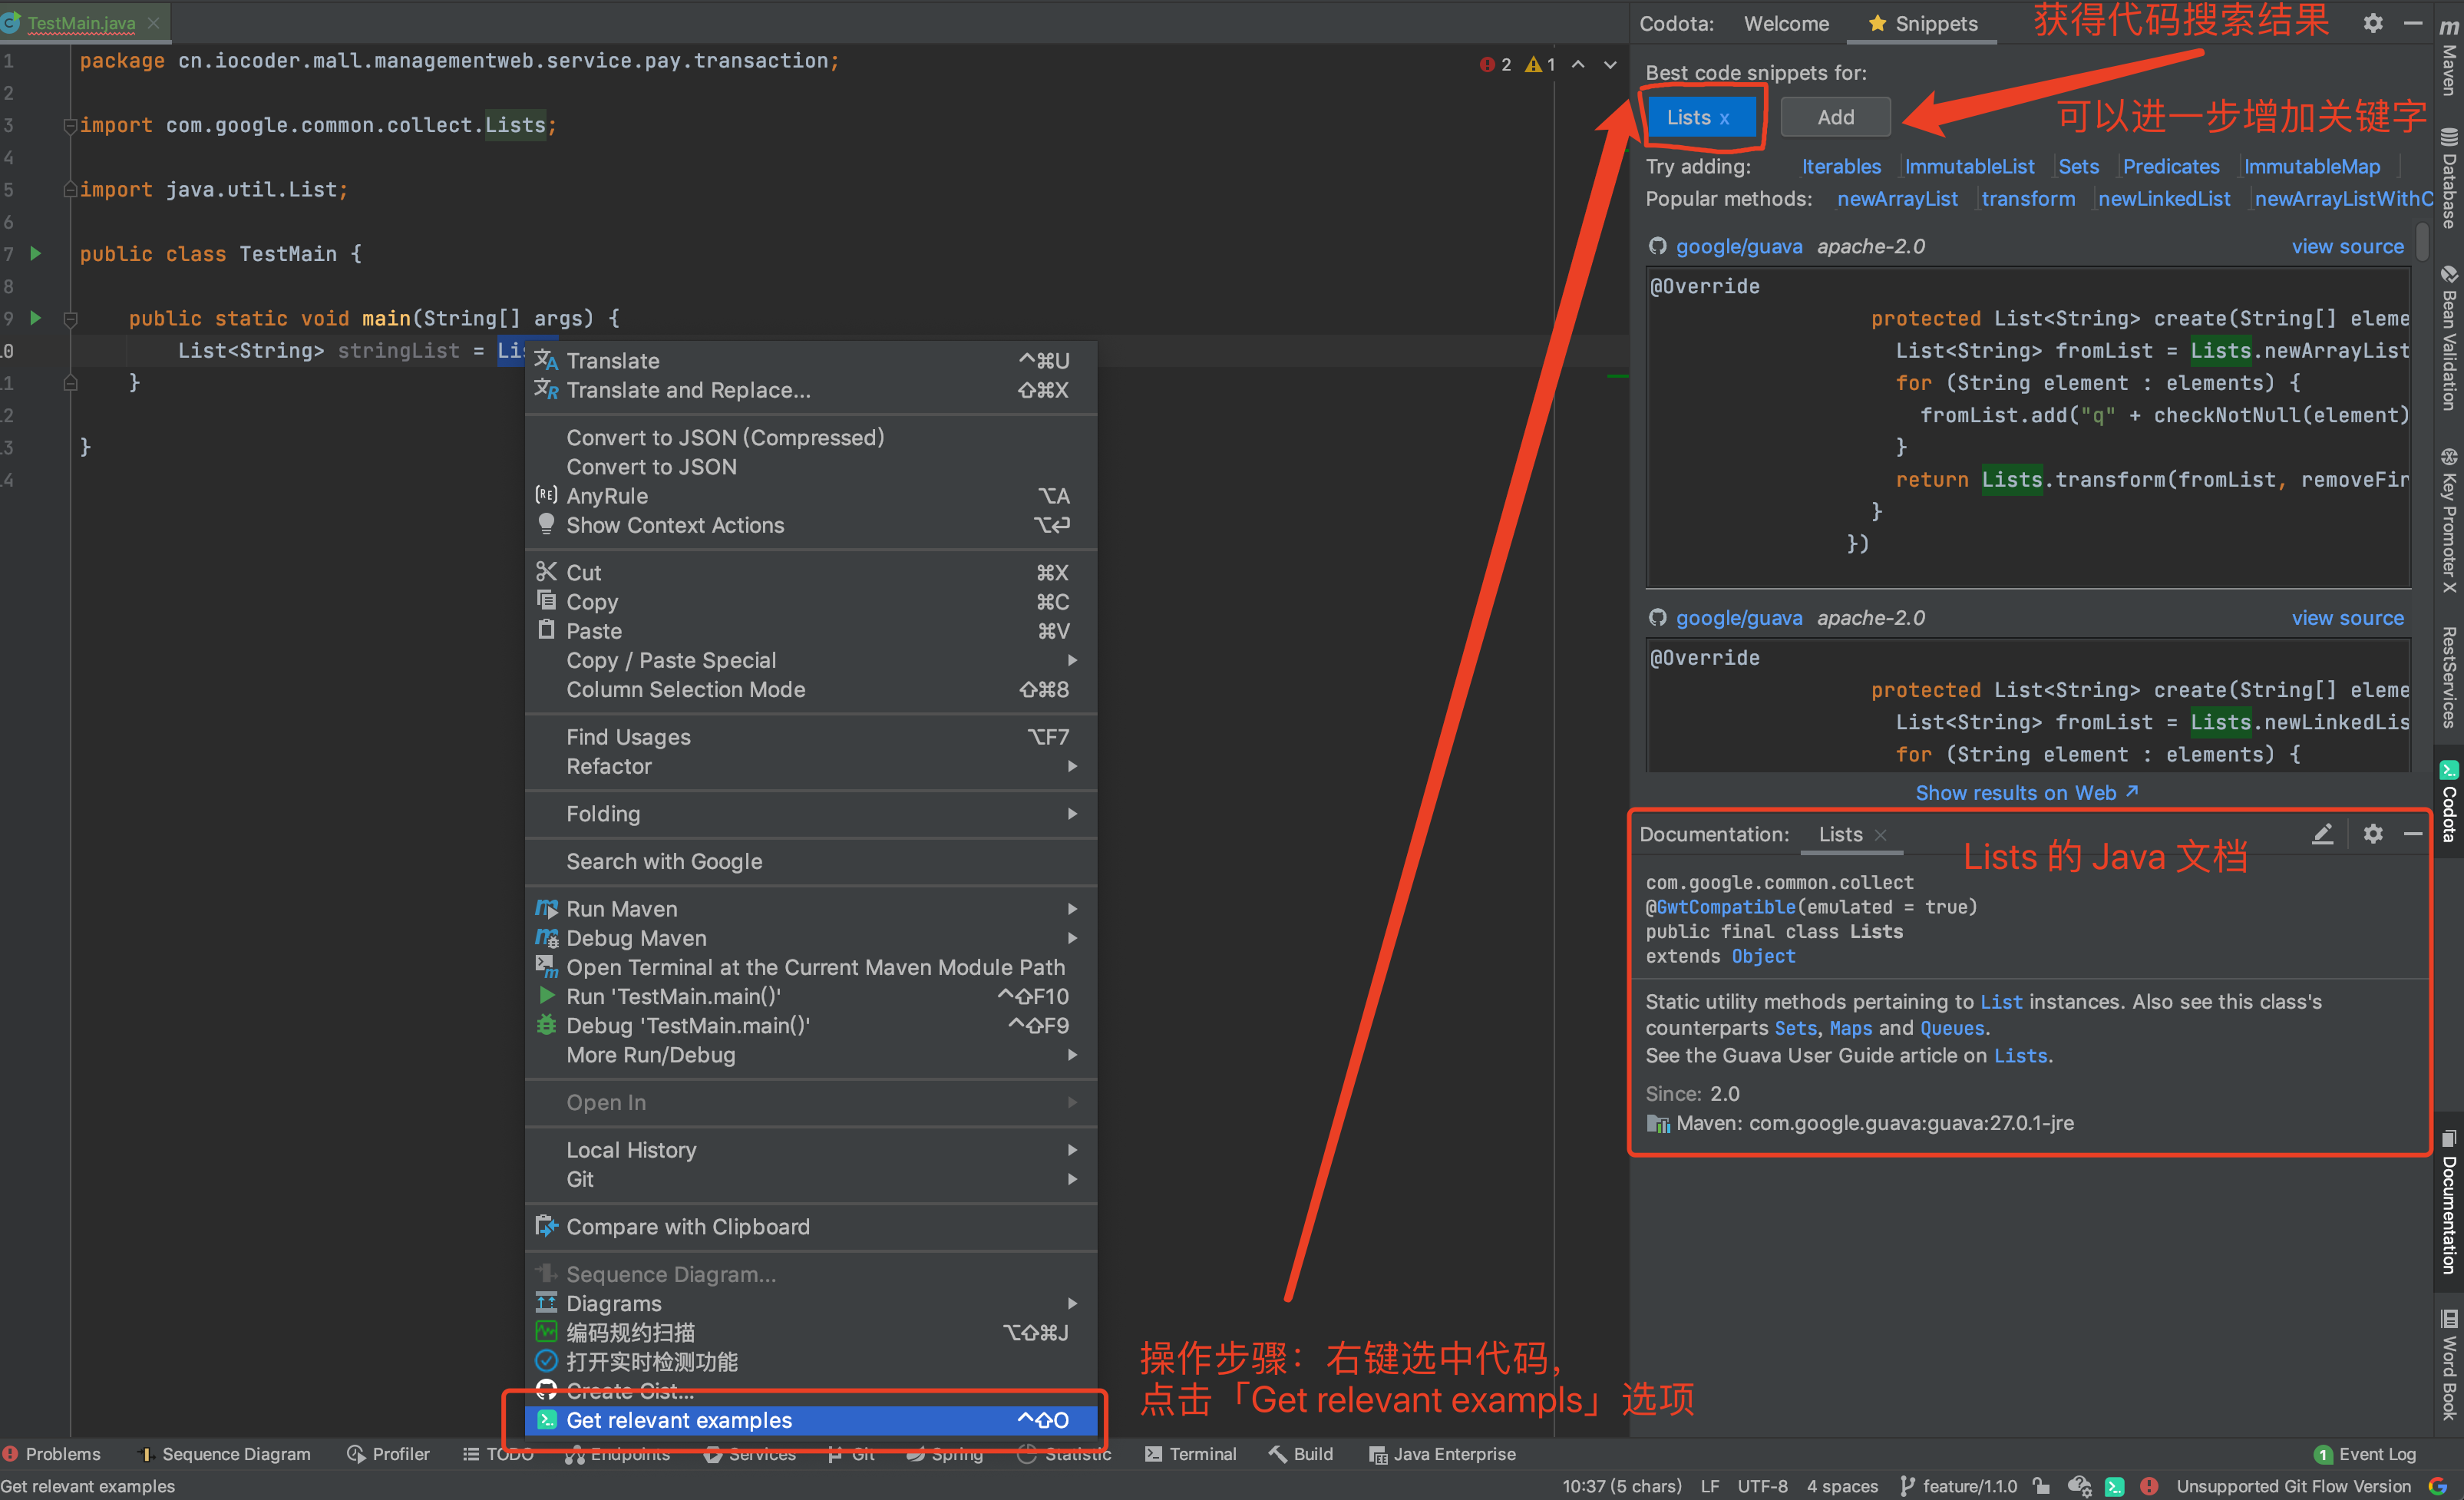This screenshot has height=1500, width=2464.
Task: Open Codota Documentation settings gear
Action: tap(2373, 833)
